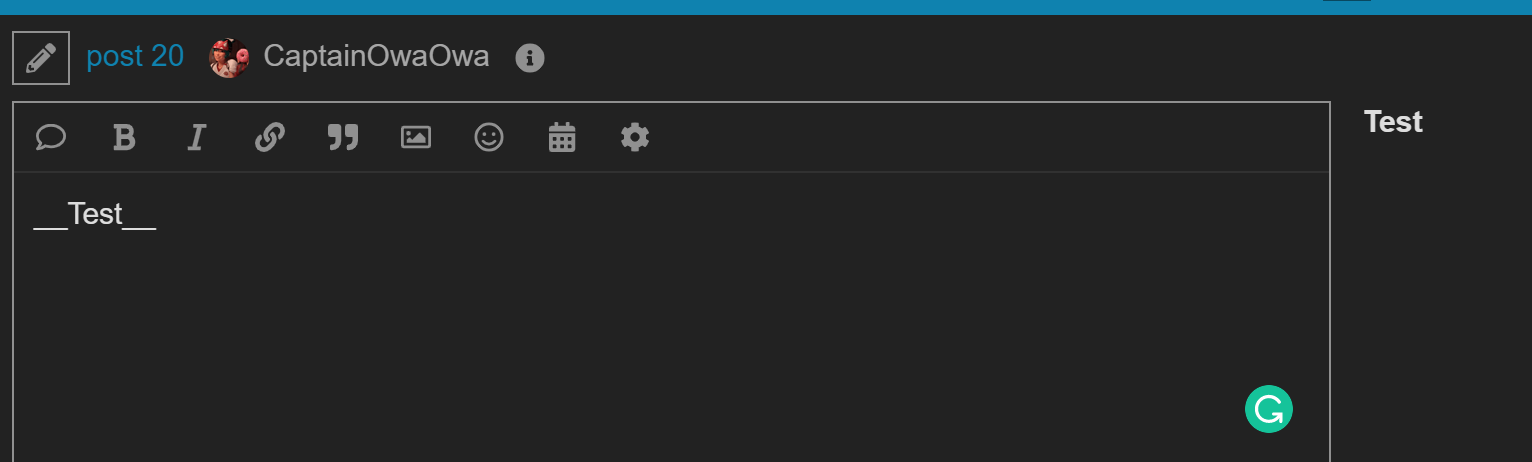Click the bold Test preview text

(1393, 122)
